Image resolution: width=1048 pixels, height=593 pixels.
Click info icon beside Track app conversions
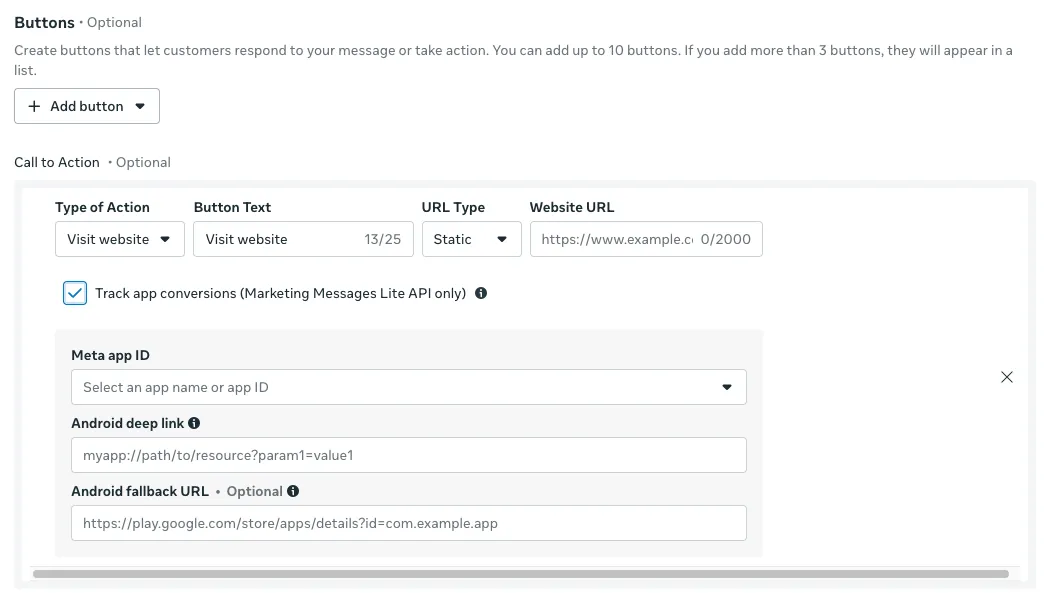click(x=481, y=294)
